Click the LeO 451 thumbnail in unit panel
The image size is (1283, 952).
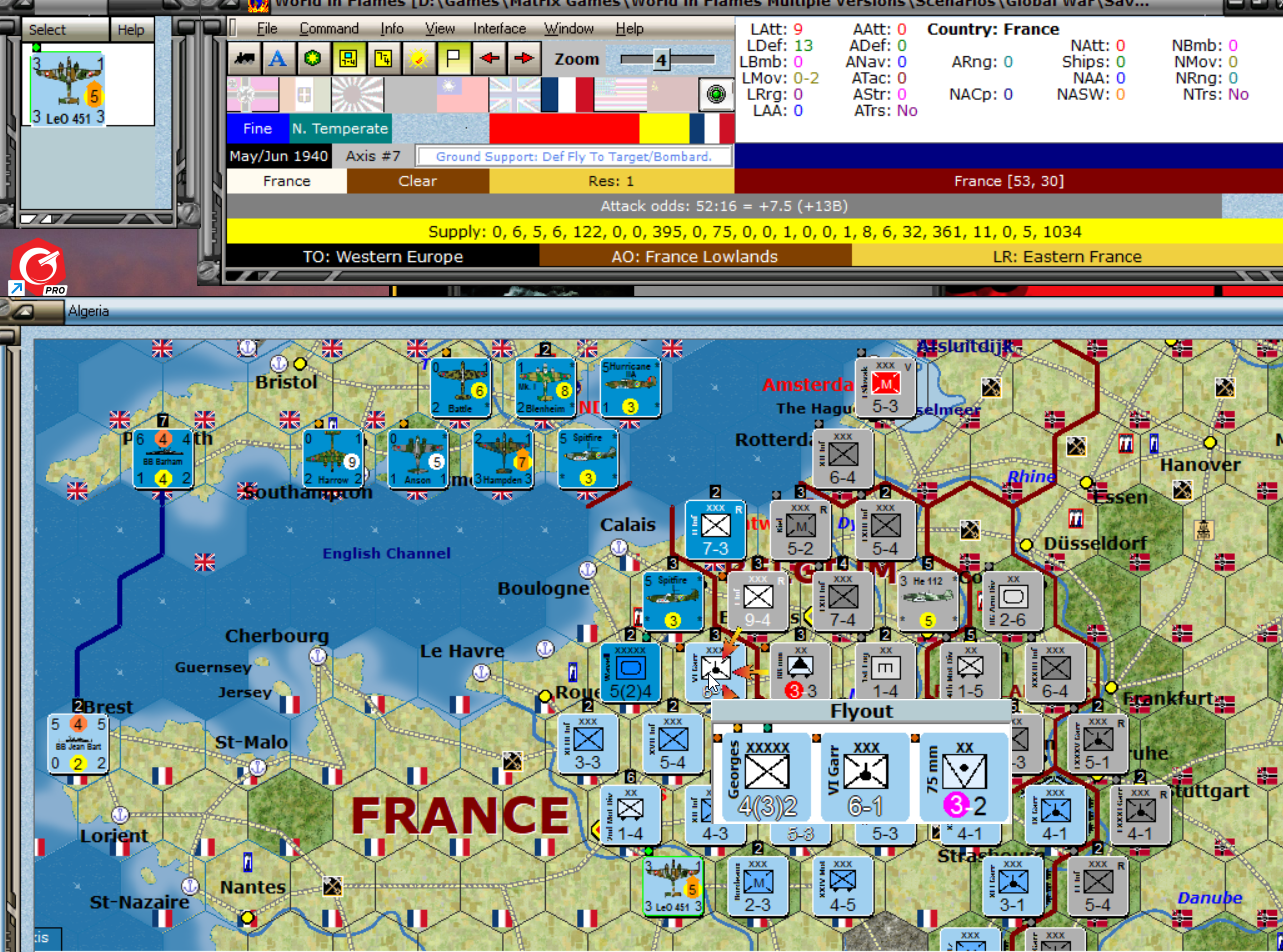point(68,89)
